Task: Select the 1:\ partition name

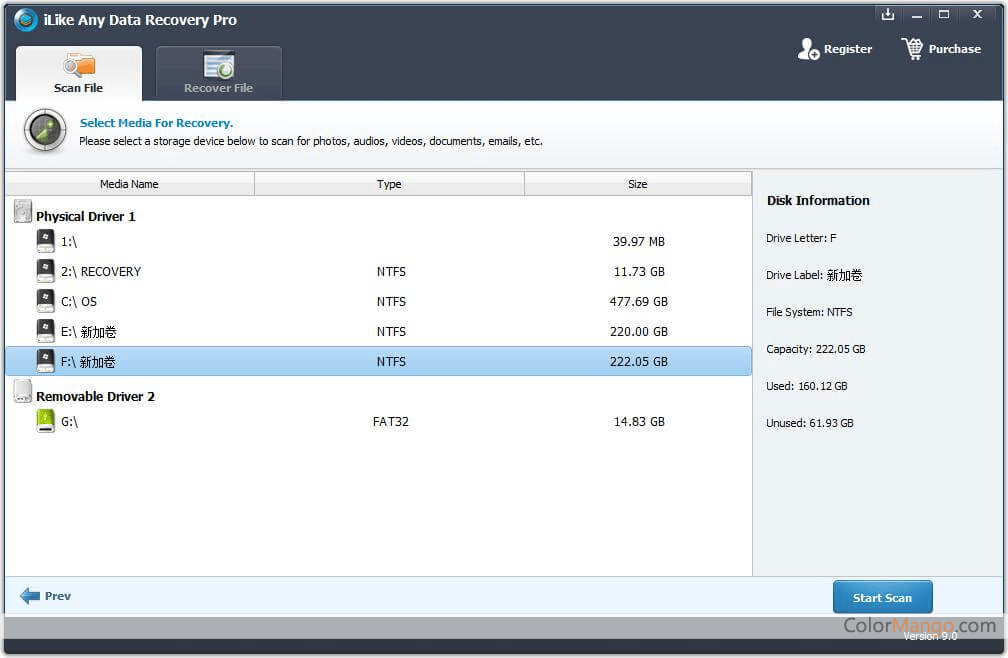Action: click(69, 242)
